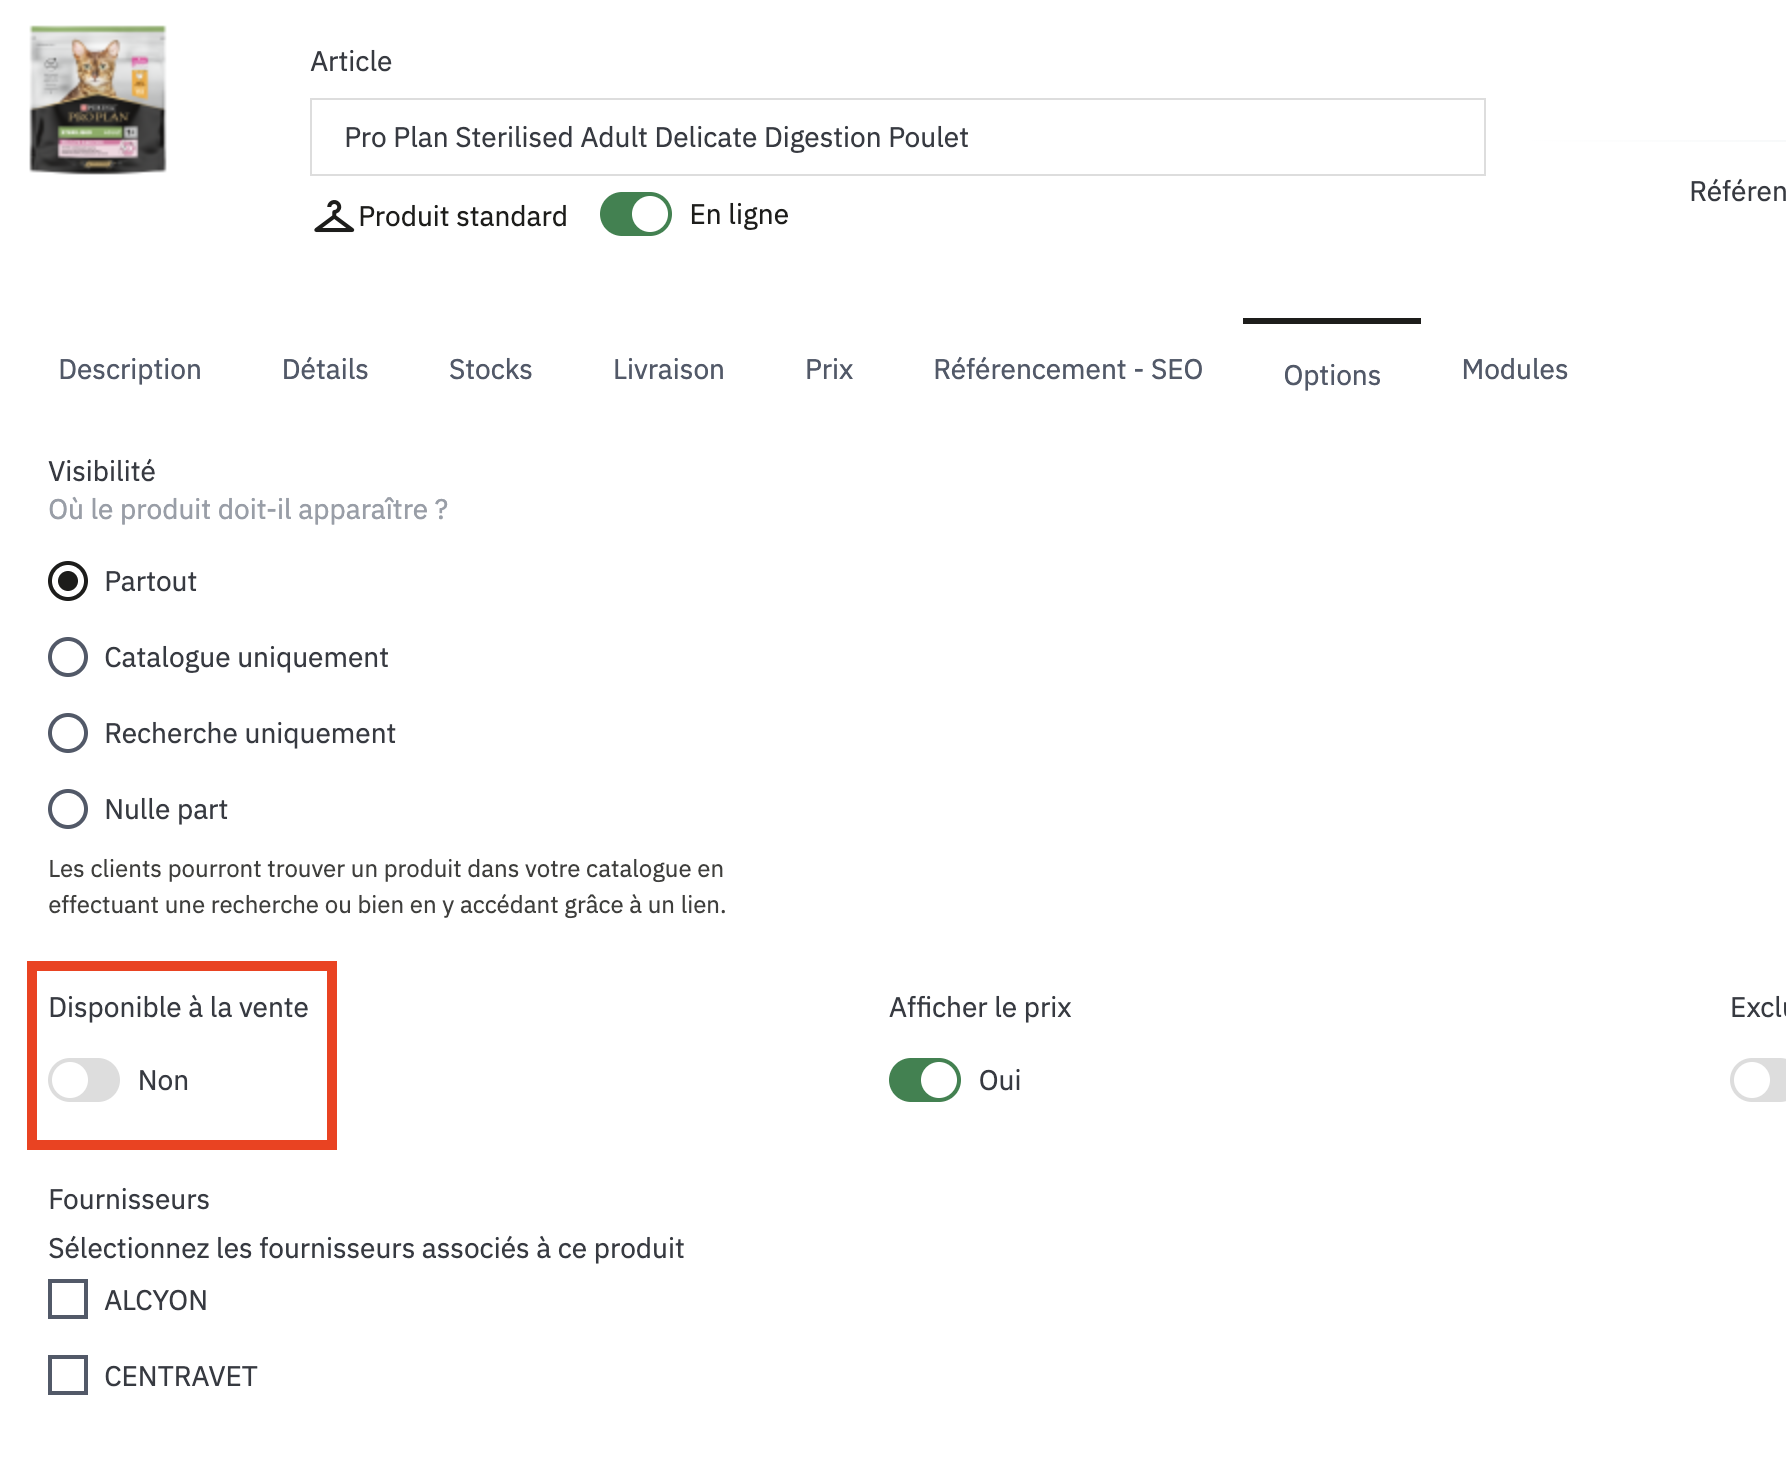Open the Modules tab
Screen dimensions: 1786x1470
(1514, 370)
